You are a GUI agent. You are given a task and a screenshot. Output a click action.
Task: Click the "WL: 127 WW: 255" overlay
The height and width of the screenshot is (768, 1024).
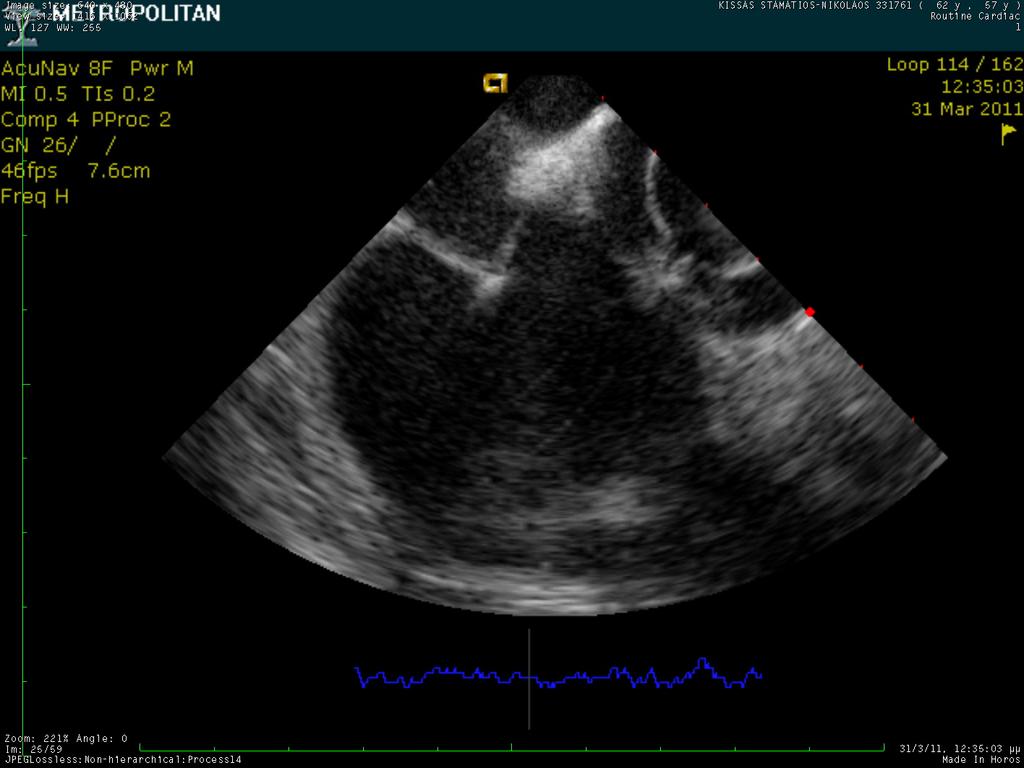(x=53, y=27)
